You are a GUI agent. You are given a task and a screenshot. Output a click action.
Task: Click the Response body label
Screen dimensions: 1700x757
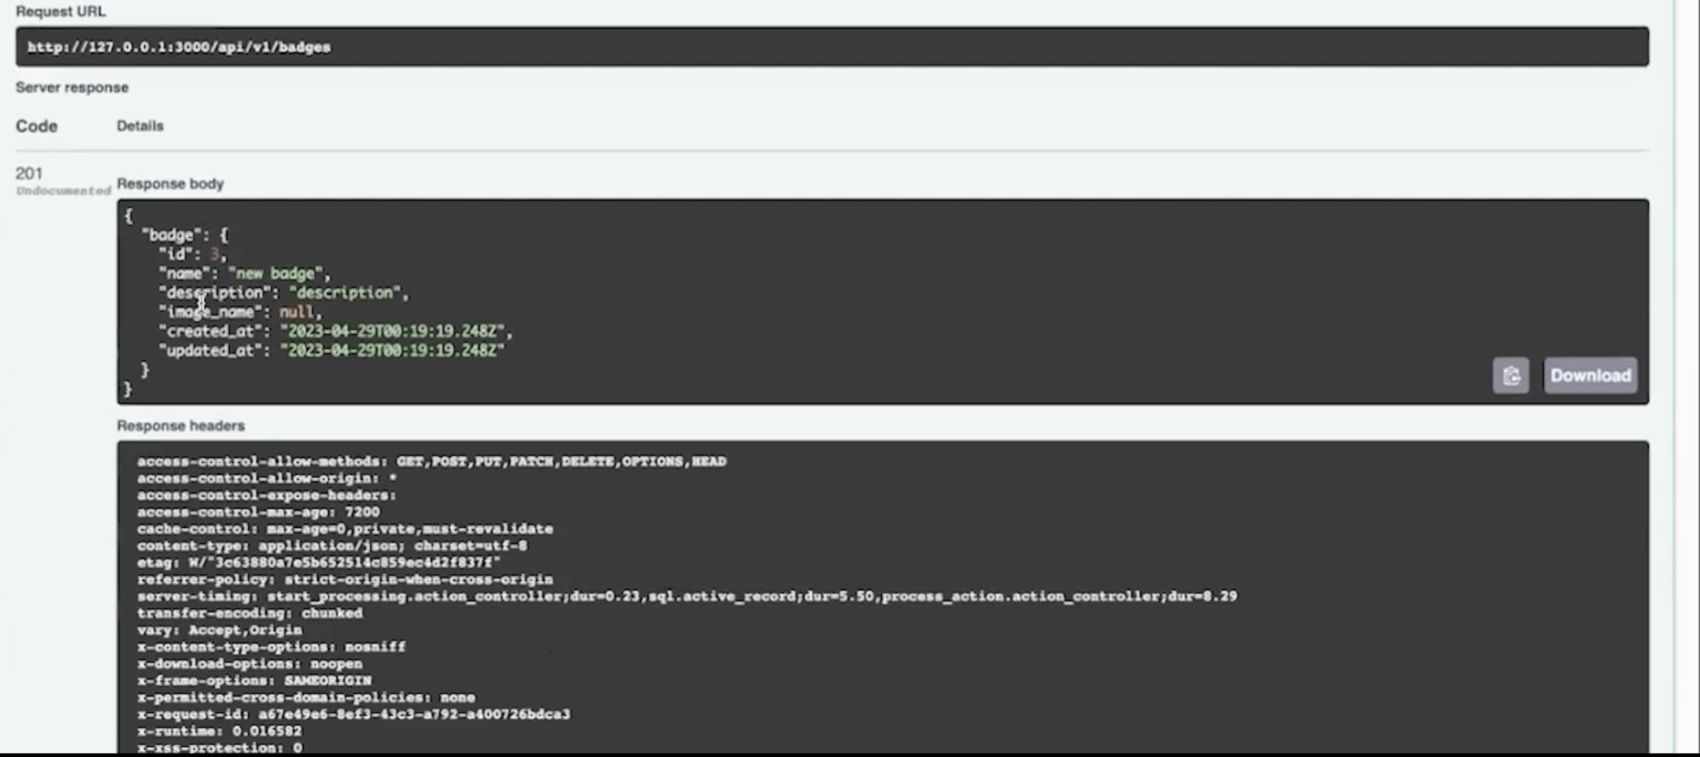click(170, 184)
